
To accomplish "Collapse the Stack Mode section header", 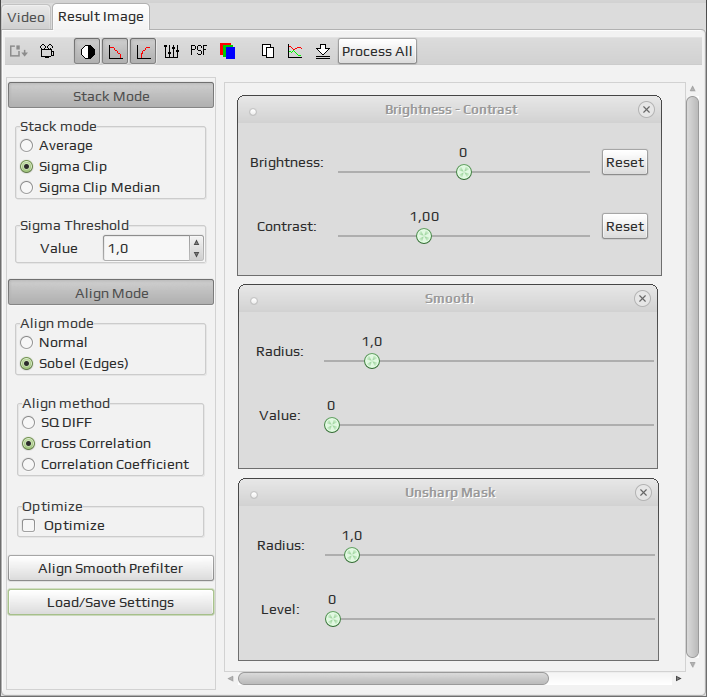I will (111, 96).
